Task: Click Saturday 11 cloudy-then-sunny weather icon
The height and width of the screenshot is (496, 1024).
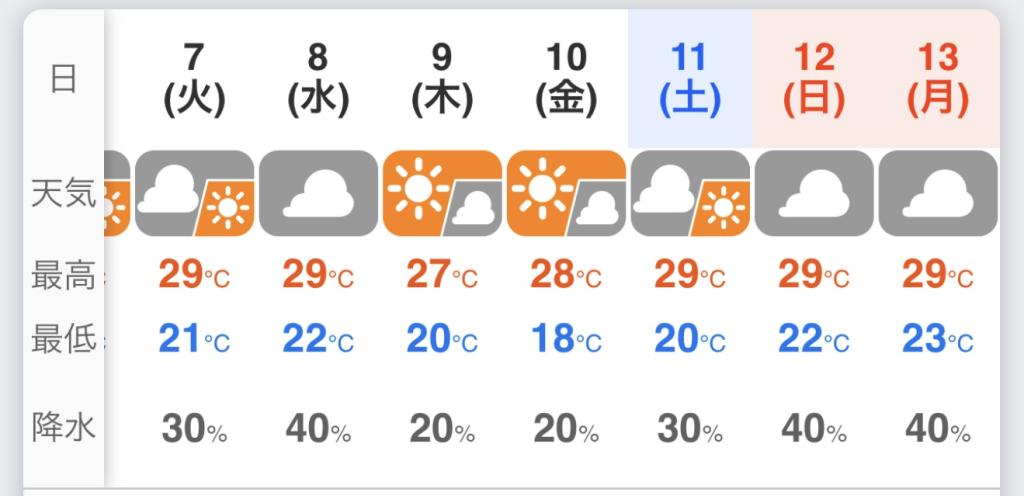Action: [690, 193]
